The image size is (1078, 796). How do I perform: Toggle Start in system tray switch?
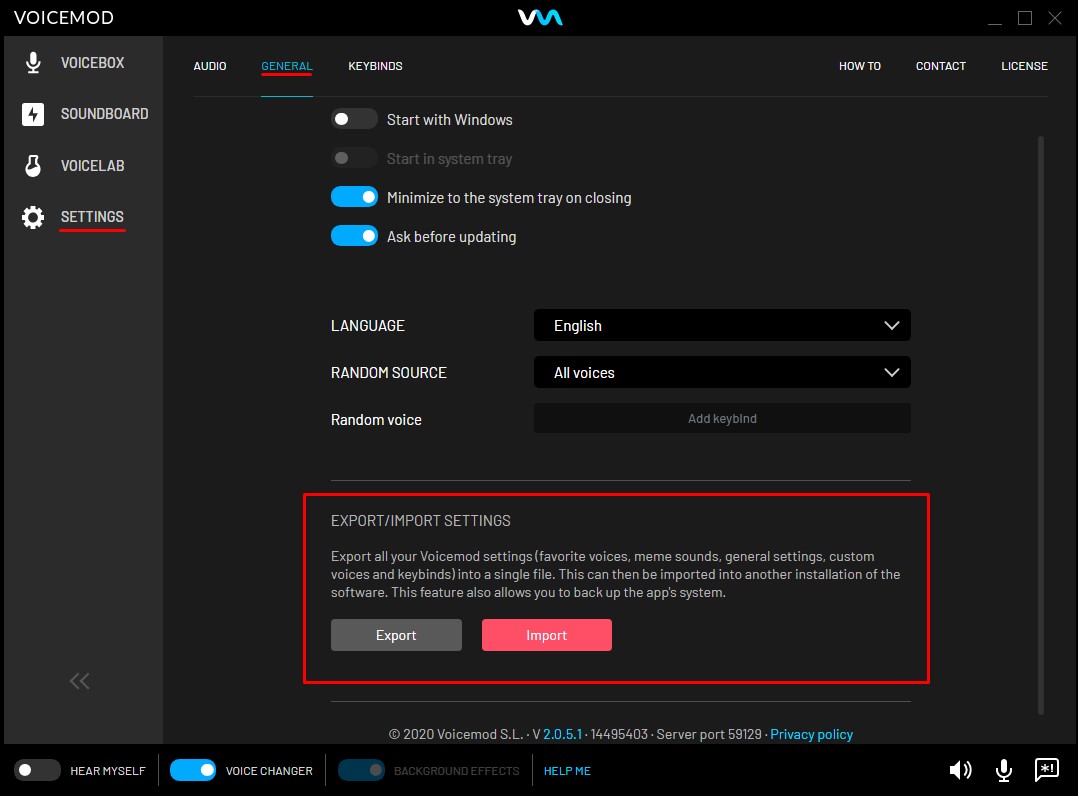coord(354,158)
